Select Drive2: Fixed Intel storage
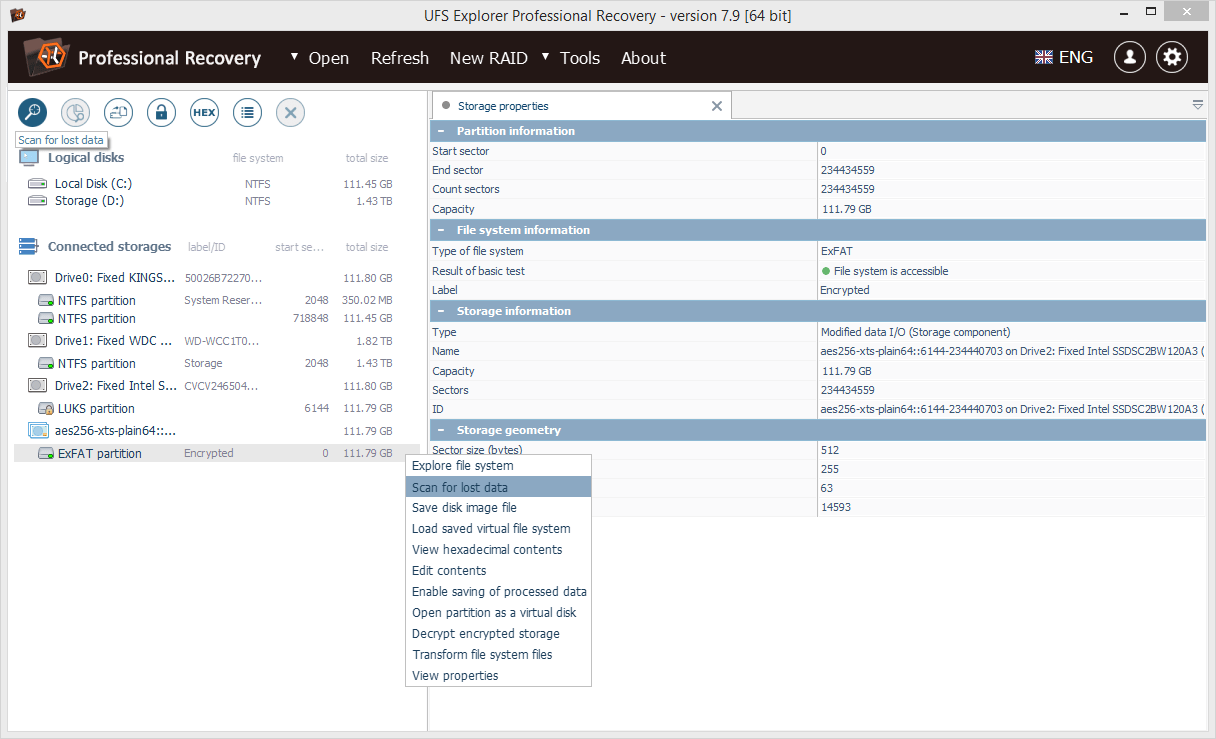The width and height of the screenshot is (1216, 739). (x=217, y=386)
